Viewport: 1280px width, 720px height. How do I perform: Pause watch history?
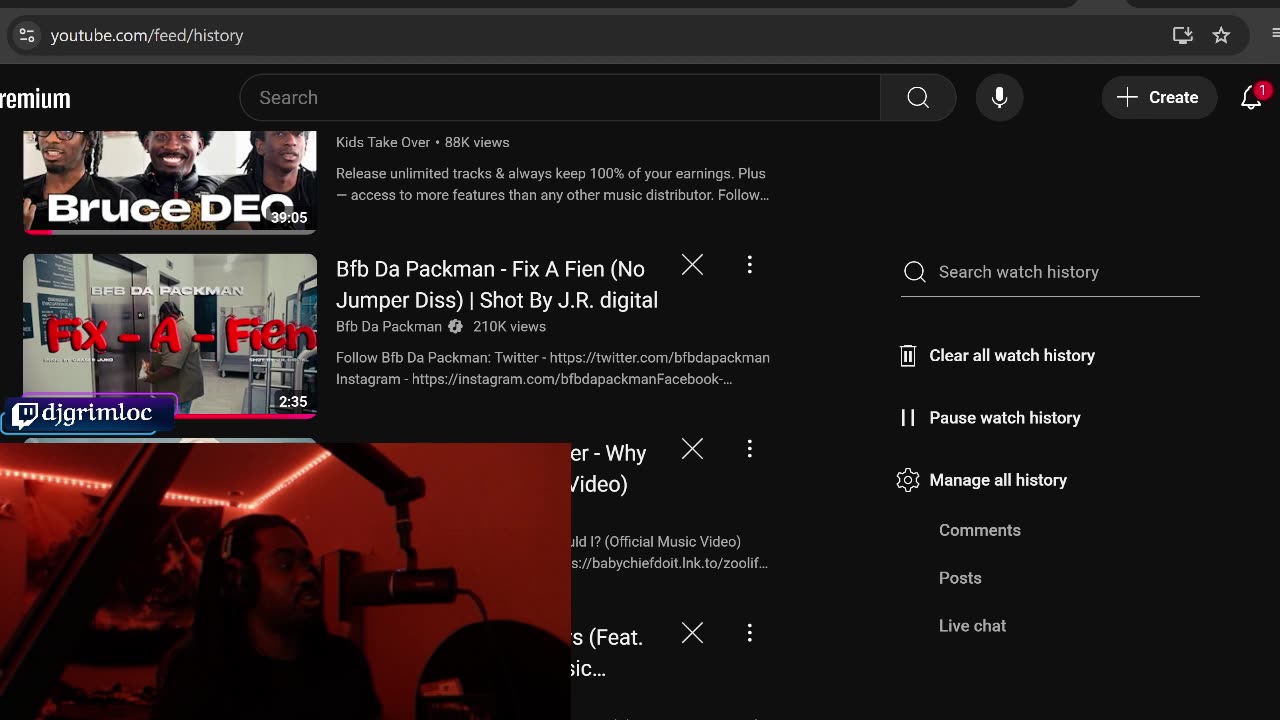1004,418
